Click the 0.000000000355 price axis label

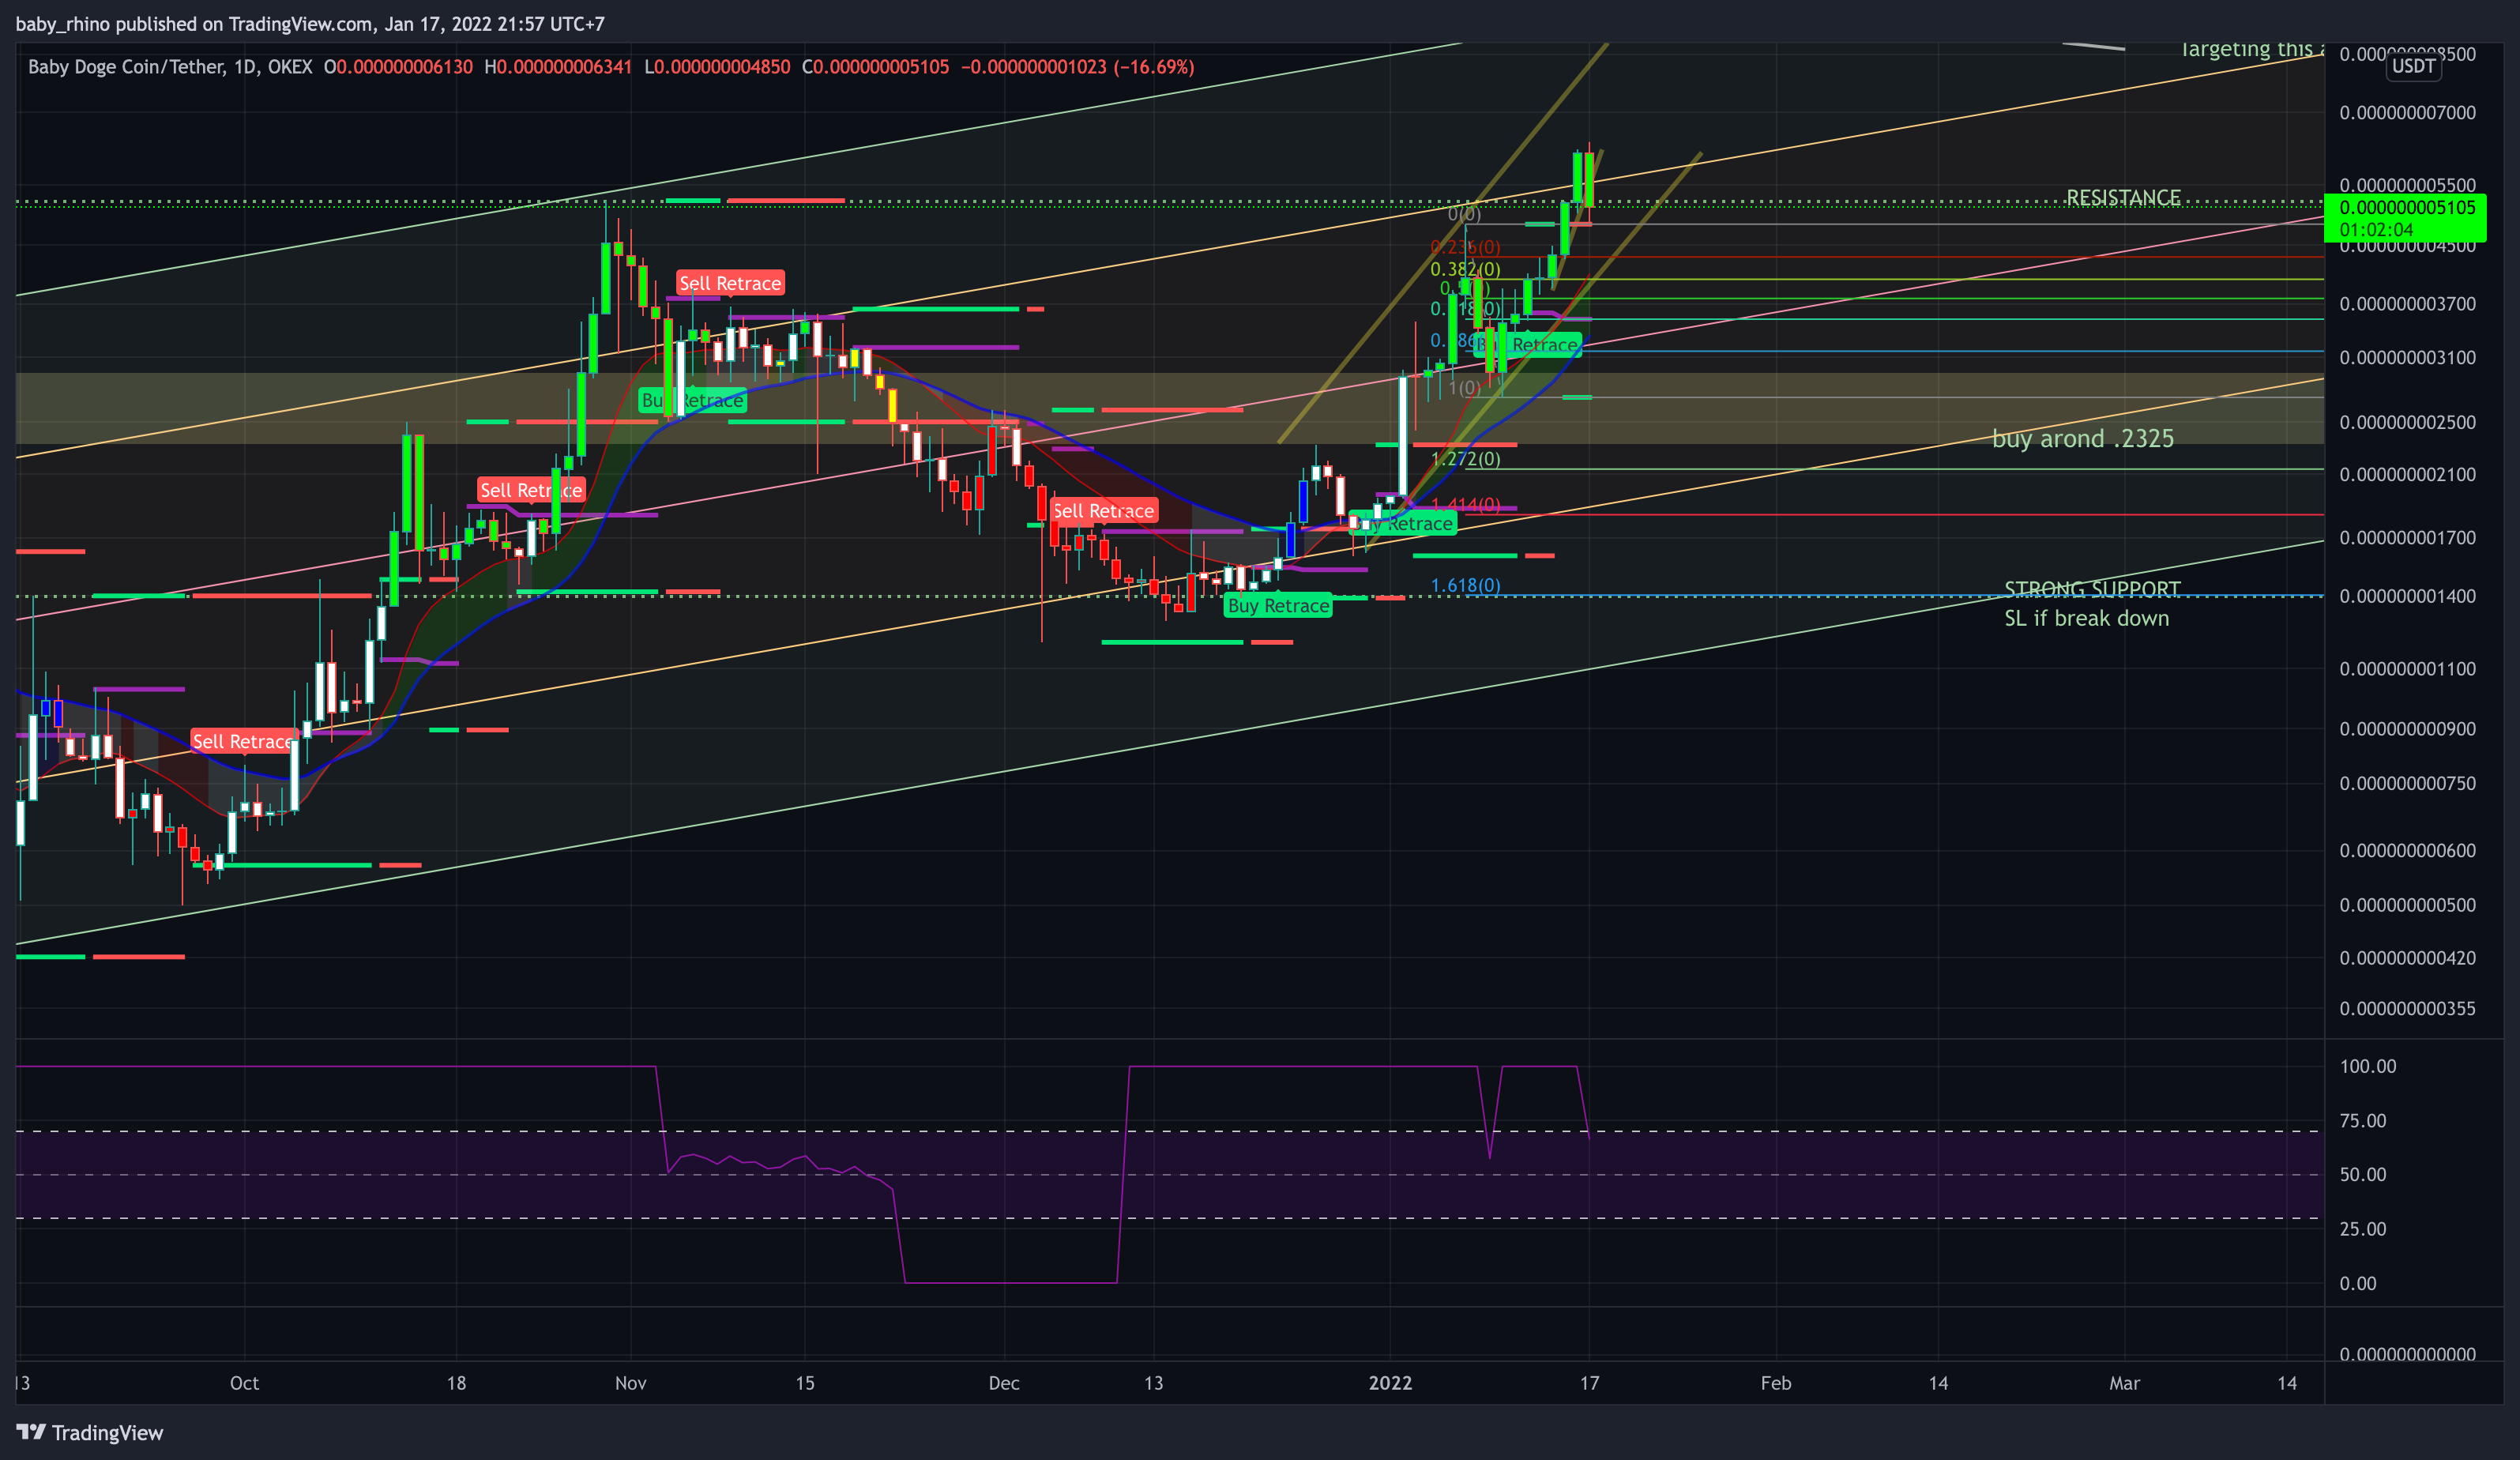(2407, 1008)
